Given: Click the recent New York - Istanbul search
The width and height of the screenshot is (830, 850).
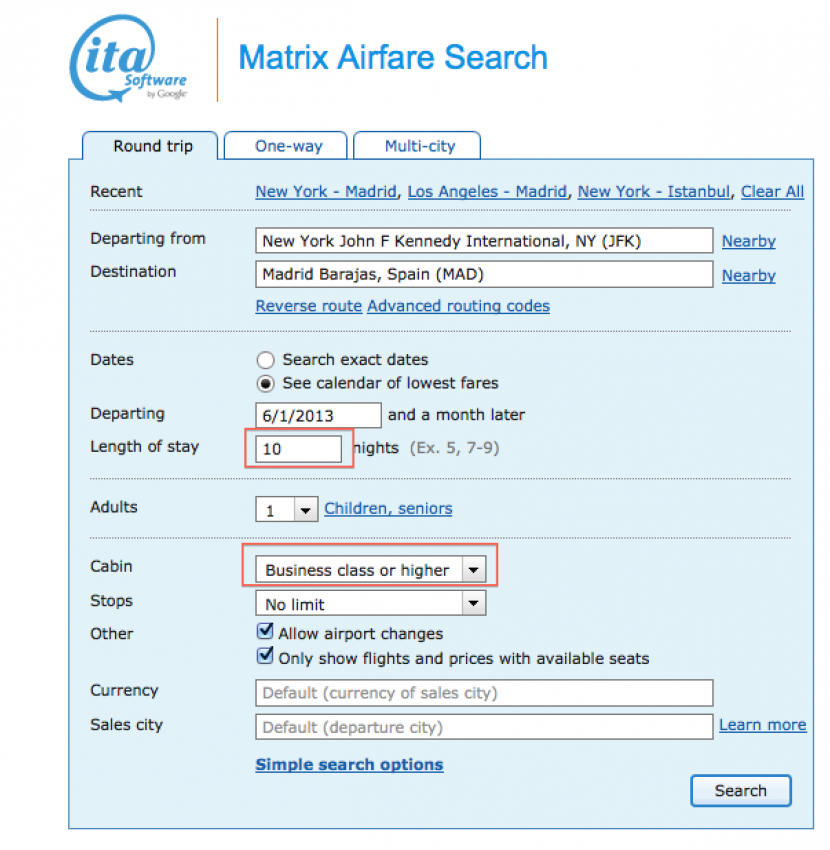Looking at the screenshot, I should point(654,192).
